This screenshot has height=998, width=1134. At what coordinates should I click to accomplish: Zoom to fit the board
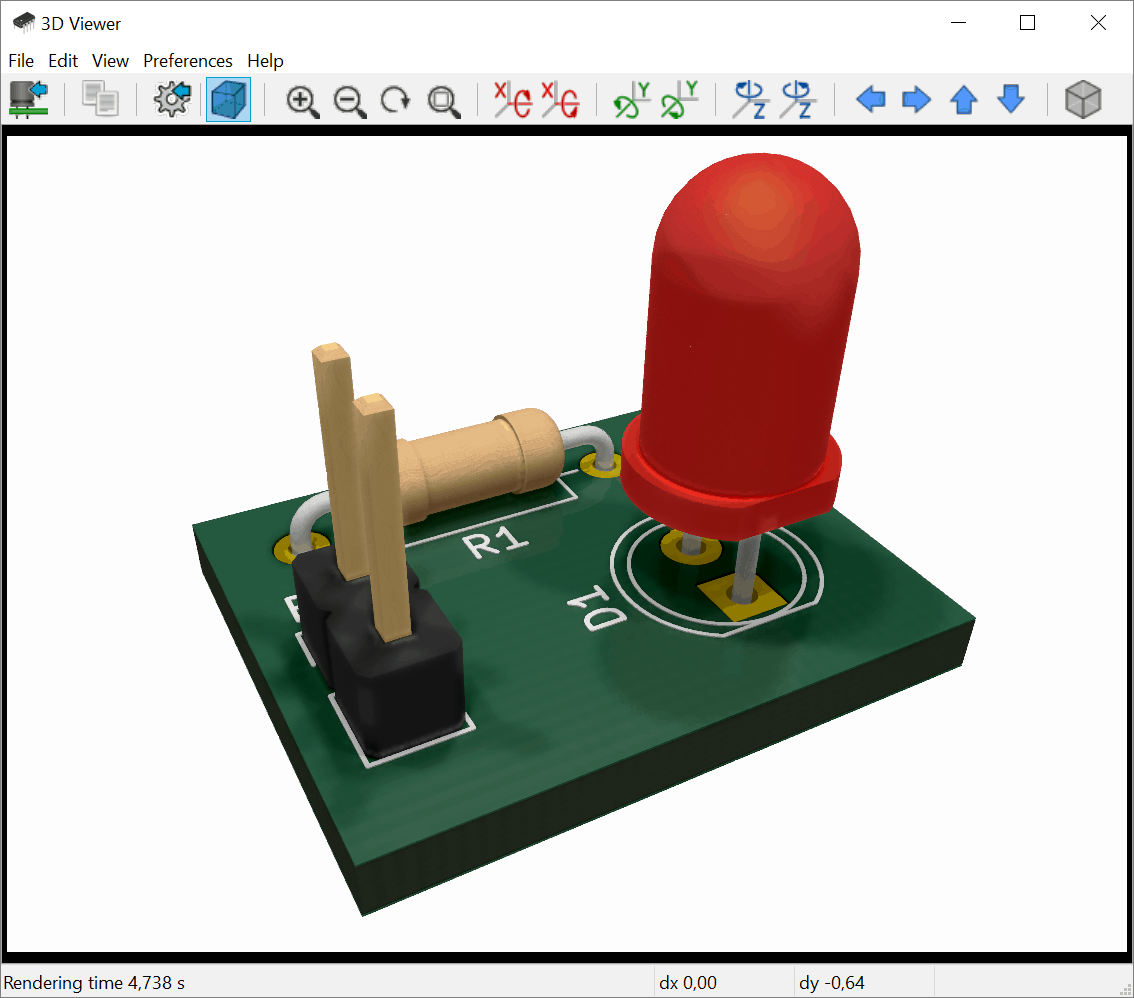443,100
